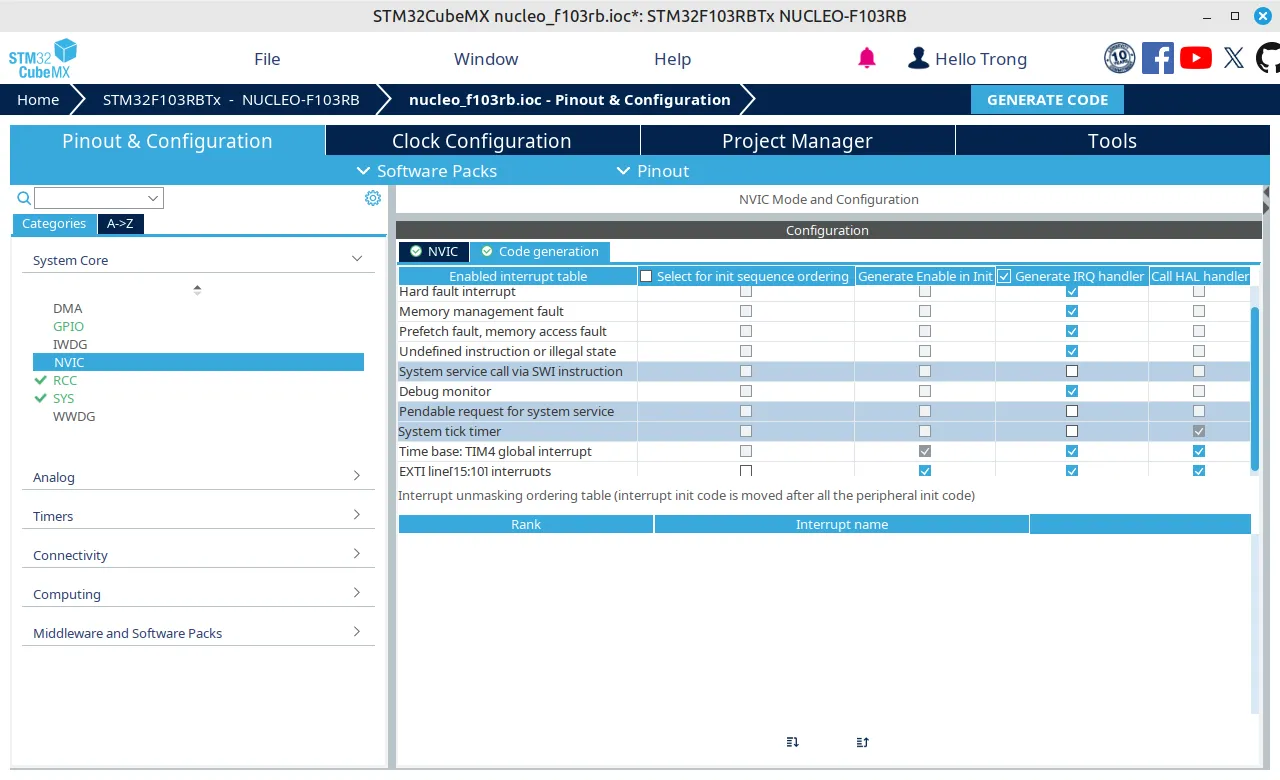Uncheck Generate IRQ handler for Memory management fault
1280x780 pixels.
pyautogui.click(x=1072, y=311)
